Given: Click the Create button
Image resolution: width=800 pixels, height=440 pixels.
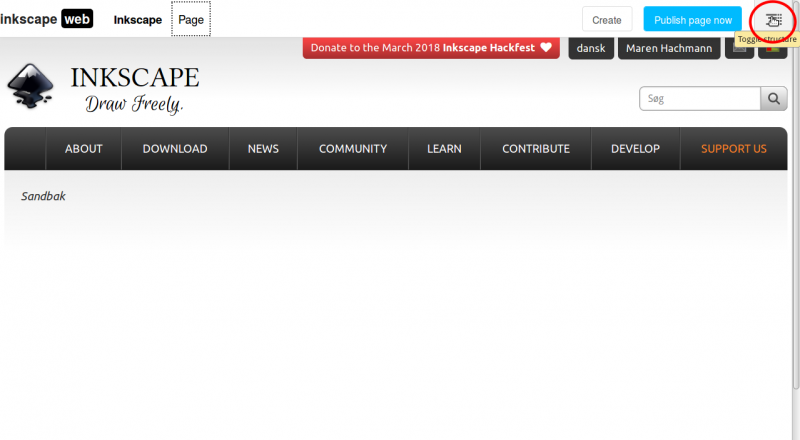Looking at the screenshot, I should pyautogui.click(x=607, y=20).
